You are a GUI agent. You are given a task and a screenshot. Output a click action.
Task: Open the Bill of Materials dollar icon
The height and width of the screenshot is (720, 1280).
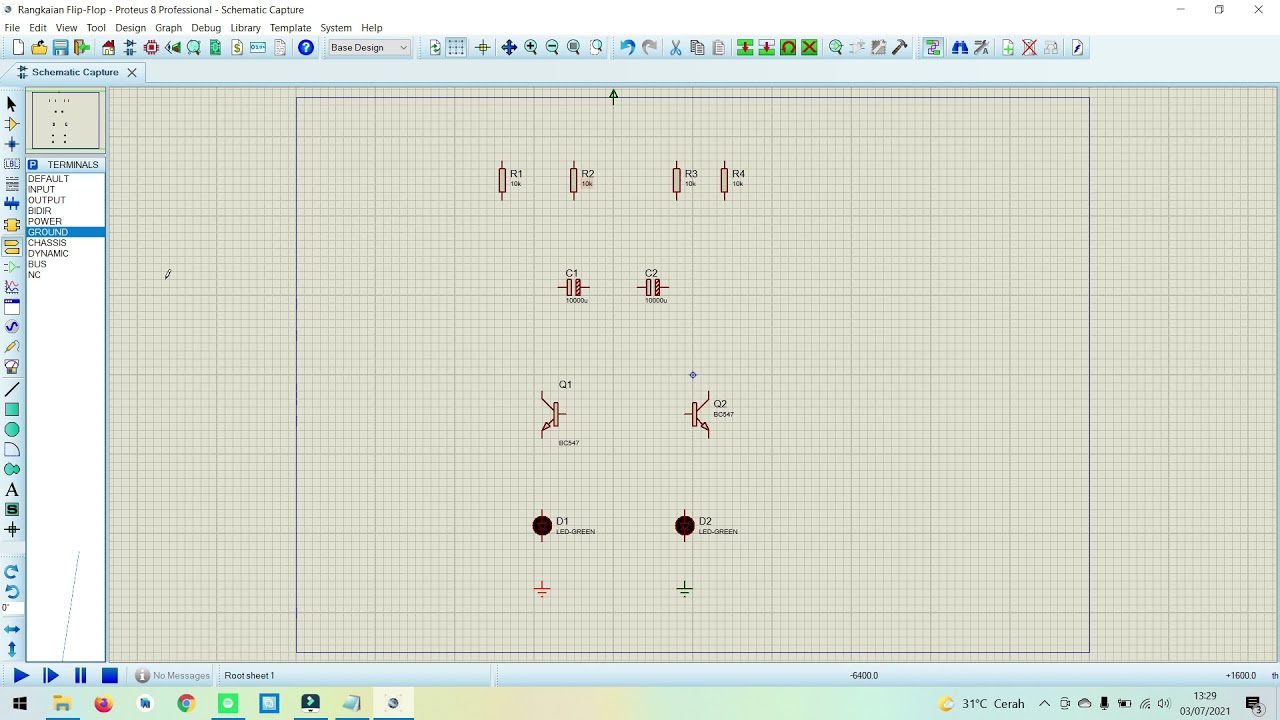(237, 48)
